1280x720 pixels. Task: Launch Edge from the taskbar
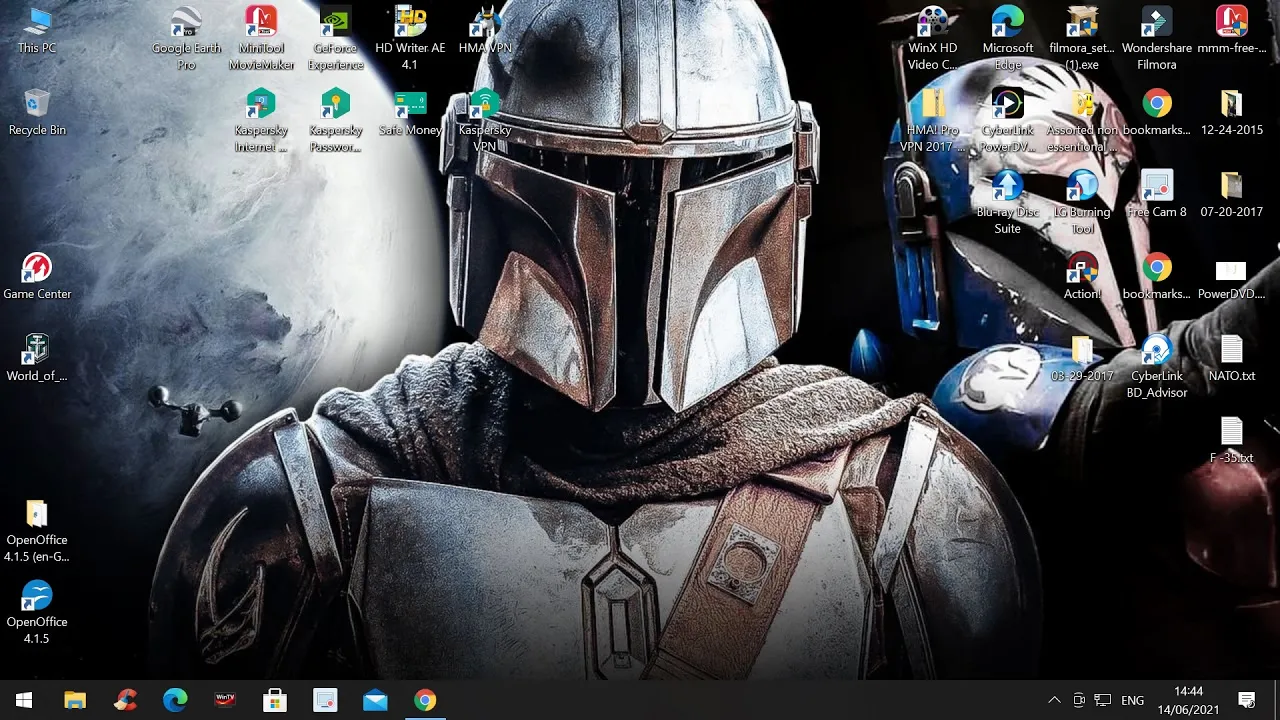click(175, 700)
